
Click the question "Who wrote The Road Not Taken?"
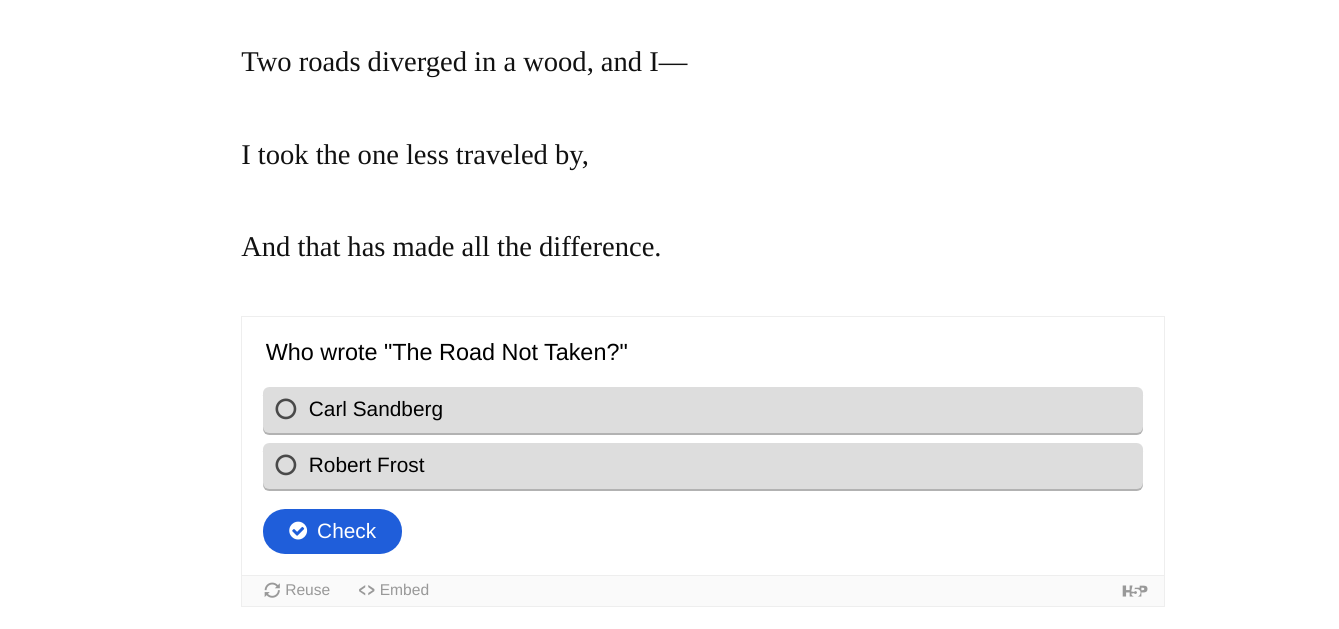(446, 352)
